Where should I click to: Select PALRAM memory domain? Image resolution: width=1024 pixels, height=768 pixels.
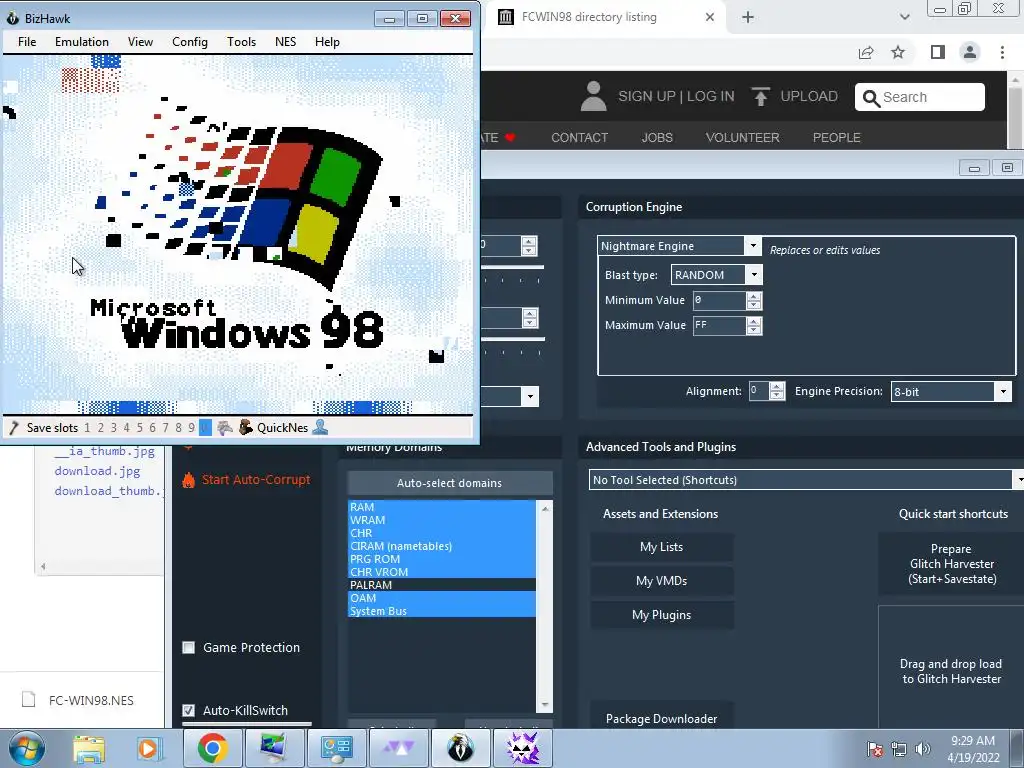click(442, 585)
